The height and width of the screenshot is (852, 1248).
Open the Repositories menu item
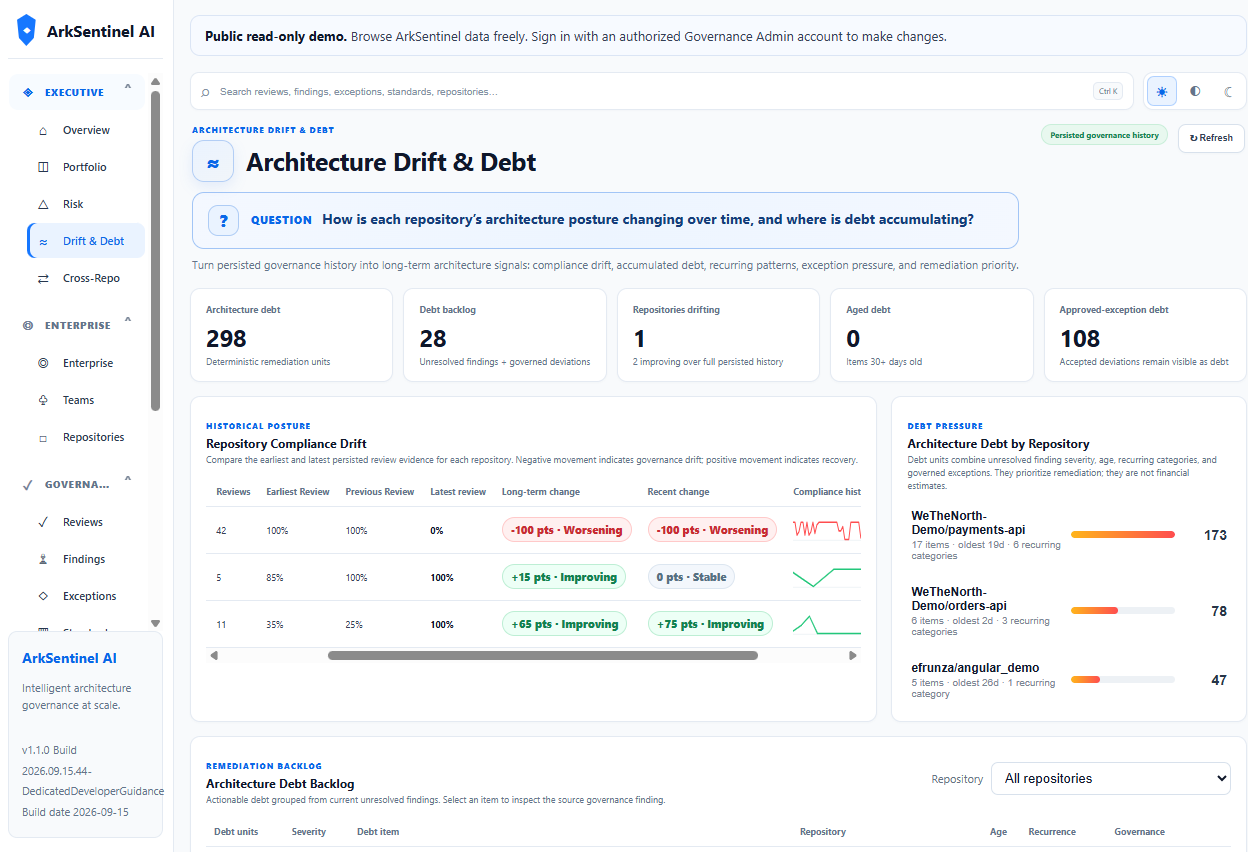86,437
